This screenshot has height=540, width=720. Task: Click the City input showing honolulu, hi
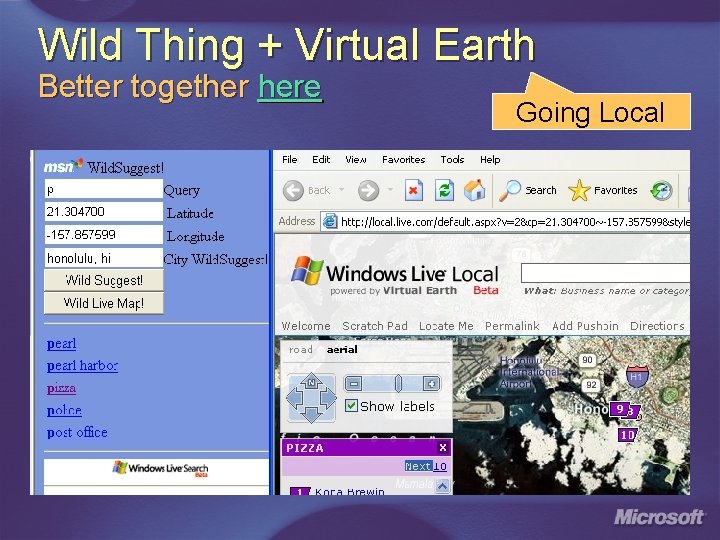point(104,258)
